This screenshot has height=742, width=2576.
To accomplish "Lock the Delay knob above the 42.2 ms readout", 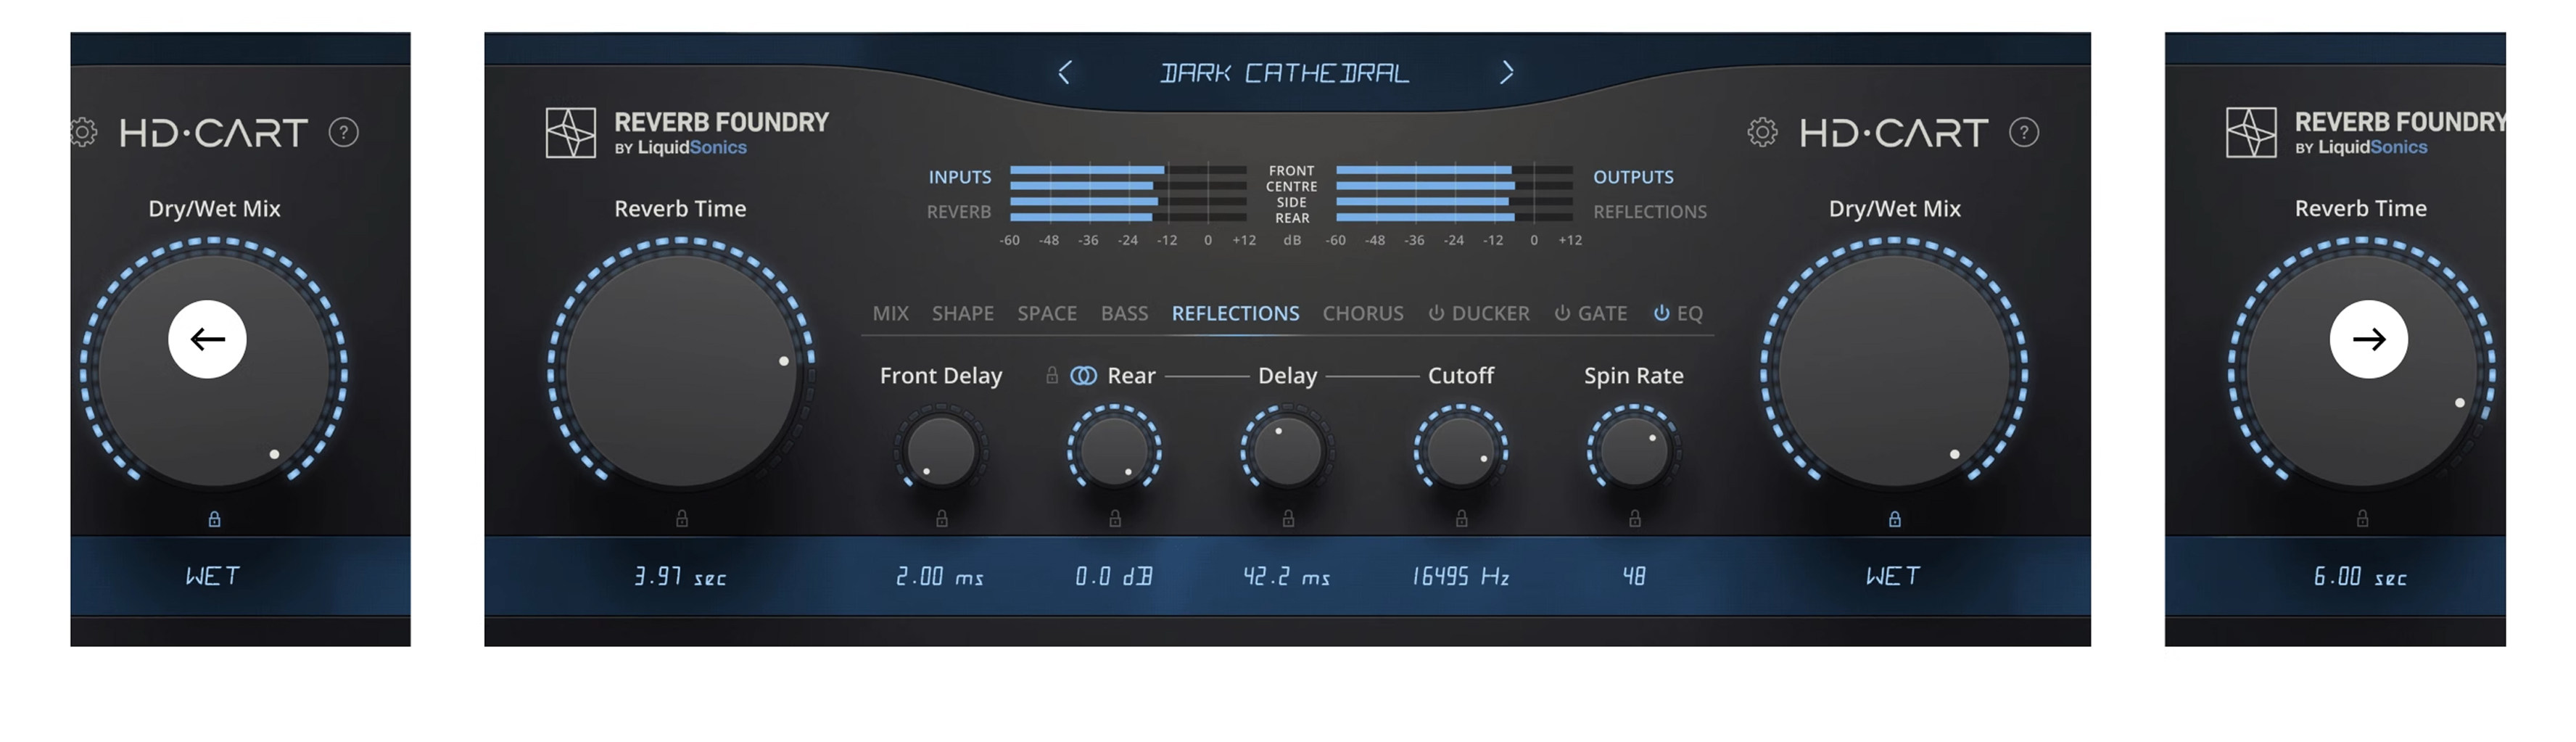I will tap(1288, 518).
